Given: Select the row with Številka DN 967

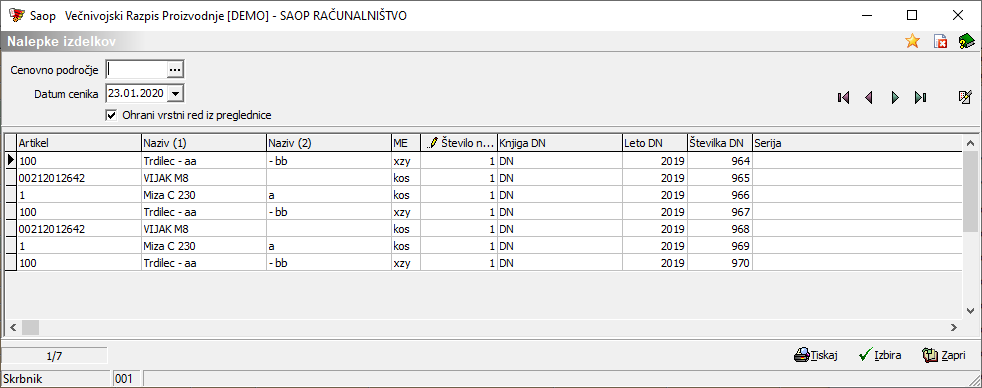Looking at the screenshot, I should tap(483, 212).
